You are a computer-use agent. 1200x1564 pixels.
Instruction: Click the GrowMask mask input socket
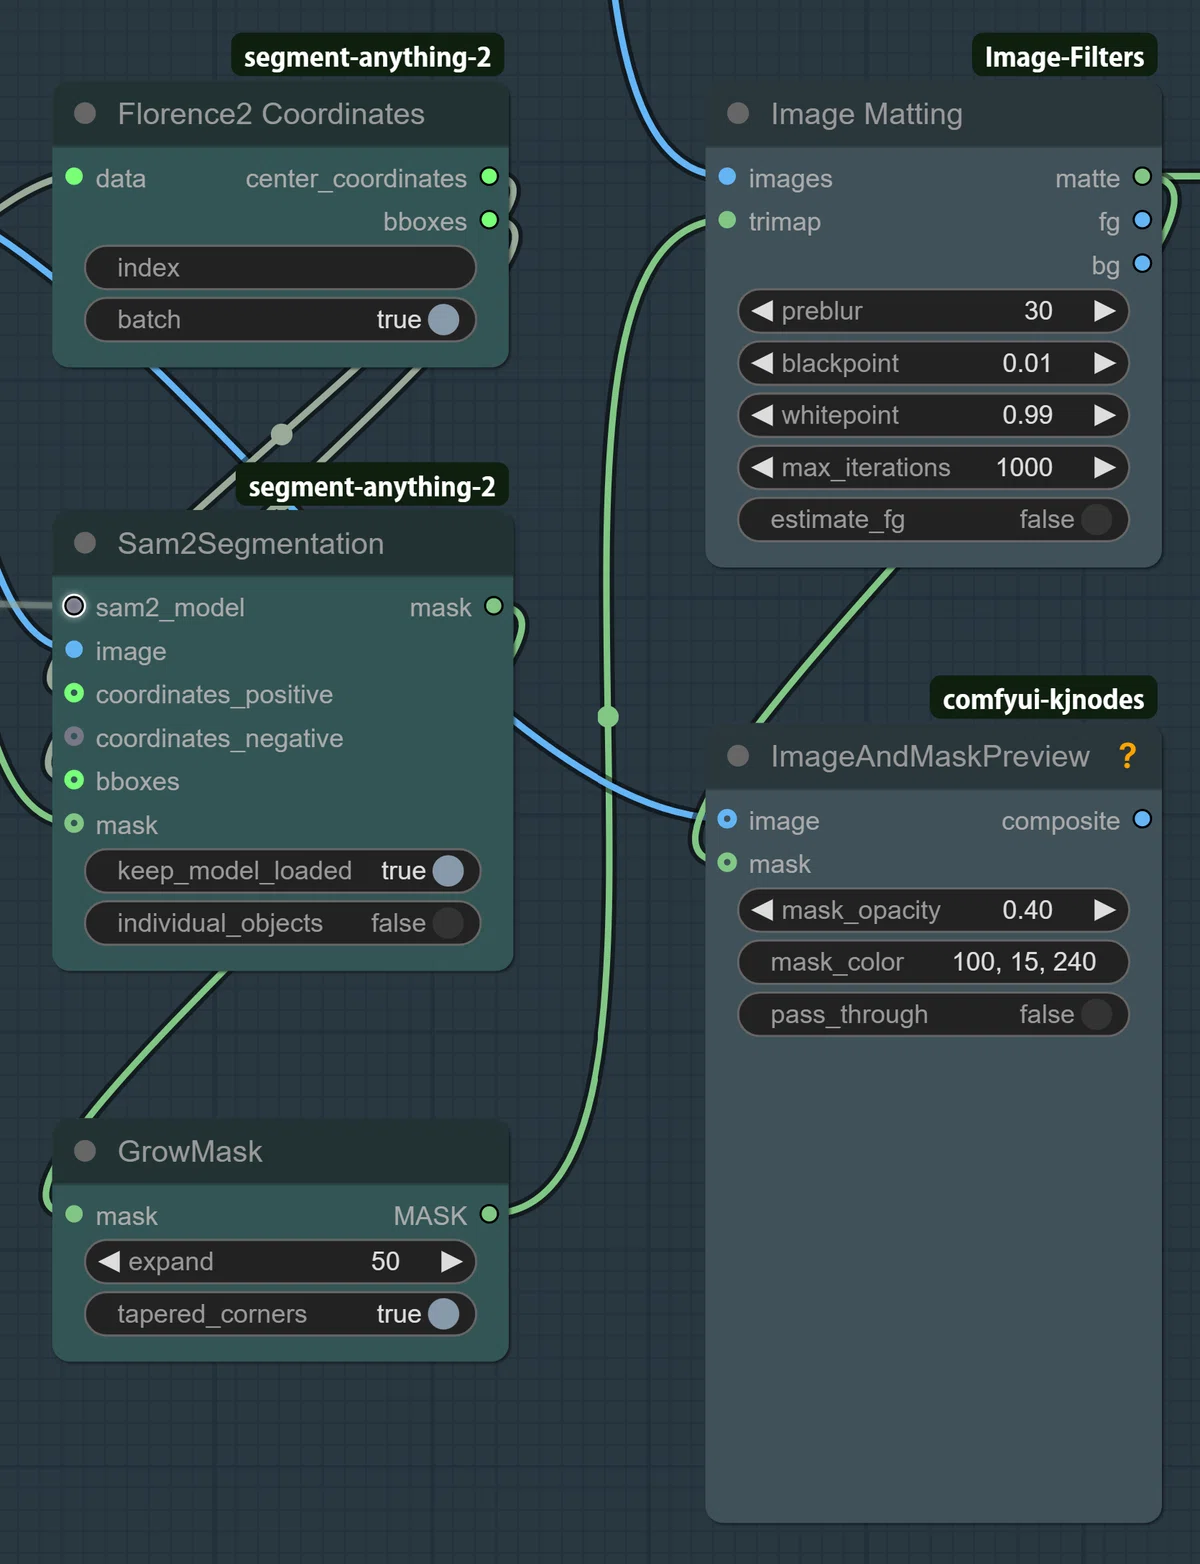pyautogui.click(x=74, y=1214)
